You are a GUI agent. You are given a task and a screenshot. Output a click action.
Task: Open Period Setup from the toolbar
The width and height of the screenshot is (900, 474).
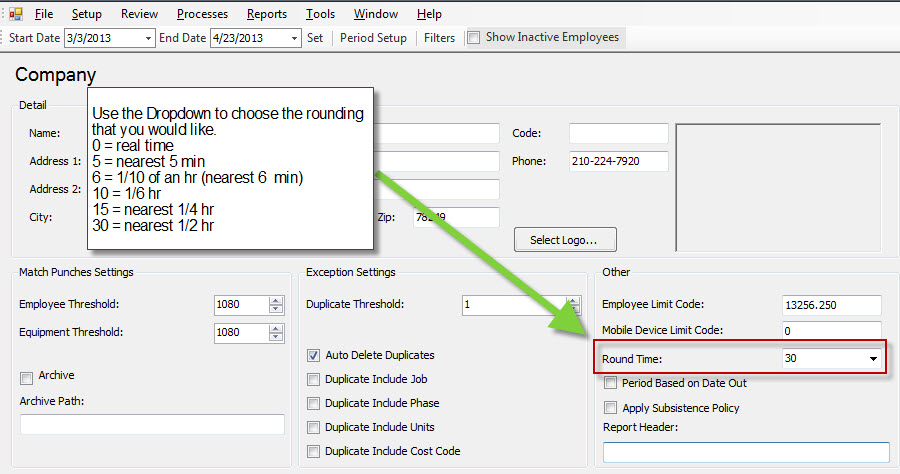[373, 38]
